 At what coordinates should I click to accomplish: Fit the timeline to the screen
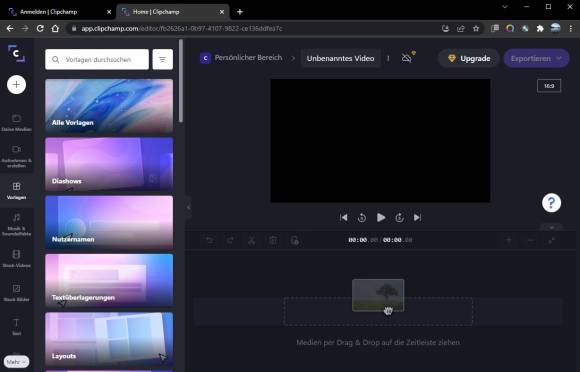pyautogui.click(x=552, y=240)
